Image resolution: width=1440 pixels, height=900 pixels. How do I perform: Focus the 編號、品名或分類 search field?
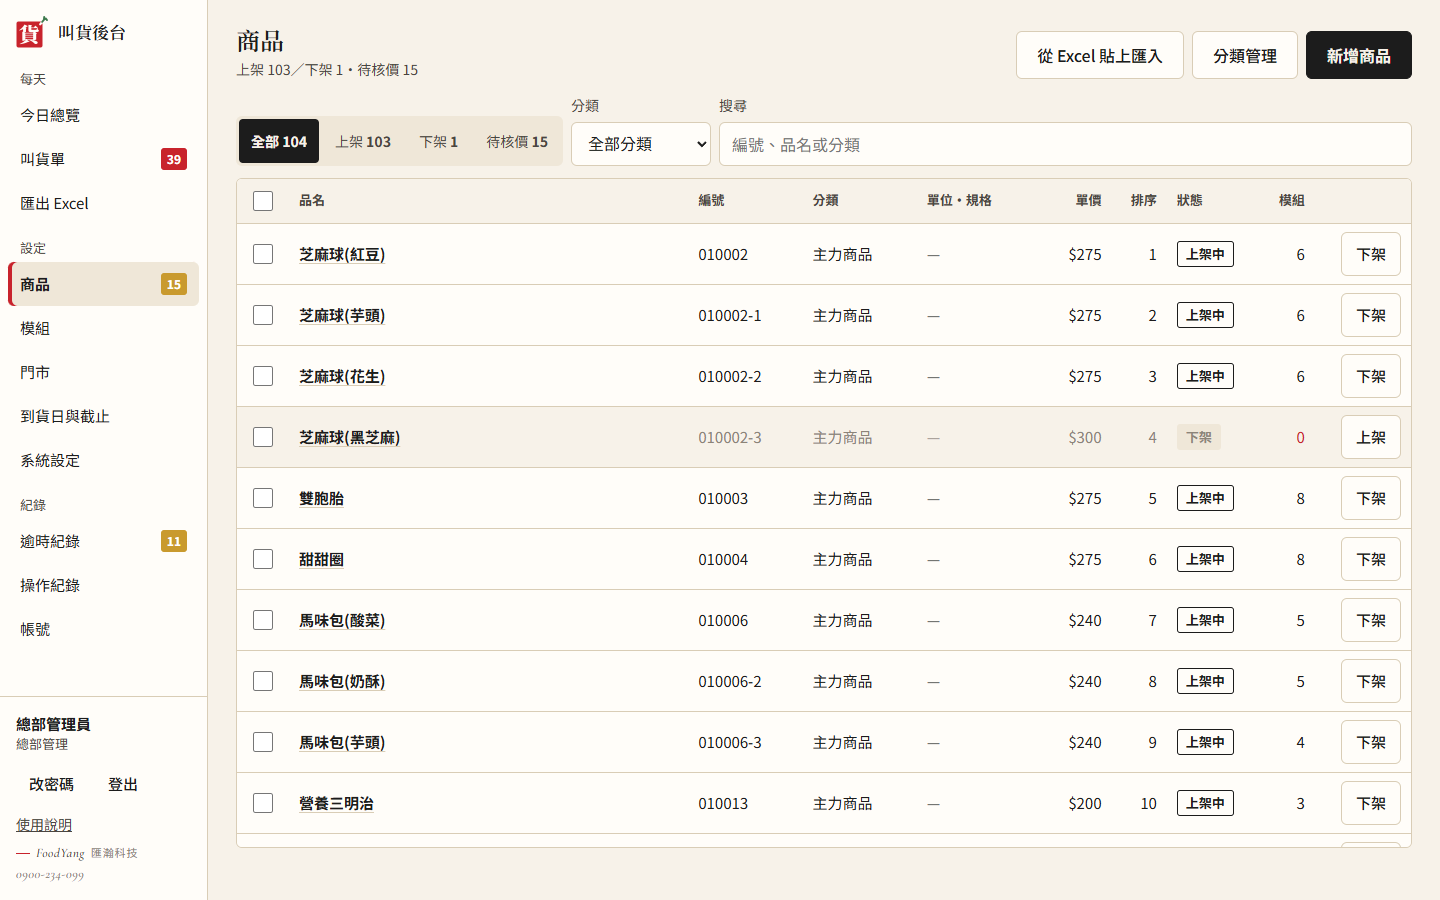(x=1065, y=144)
